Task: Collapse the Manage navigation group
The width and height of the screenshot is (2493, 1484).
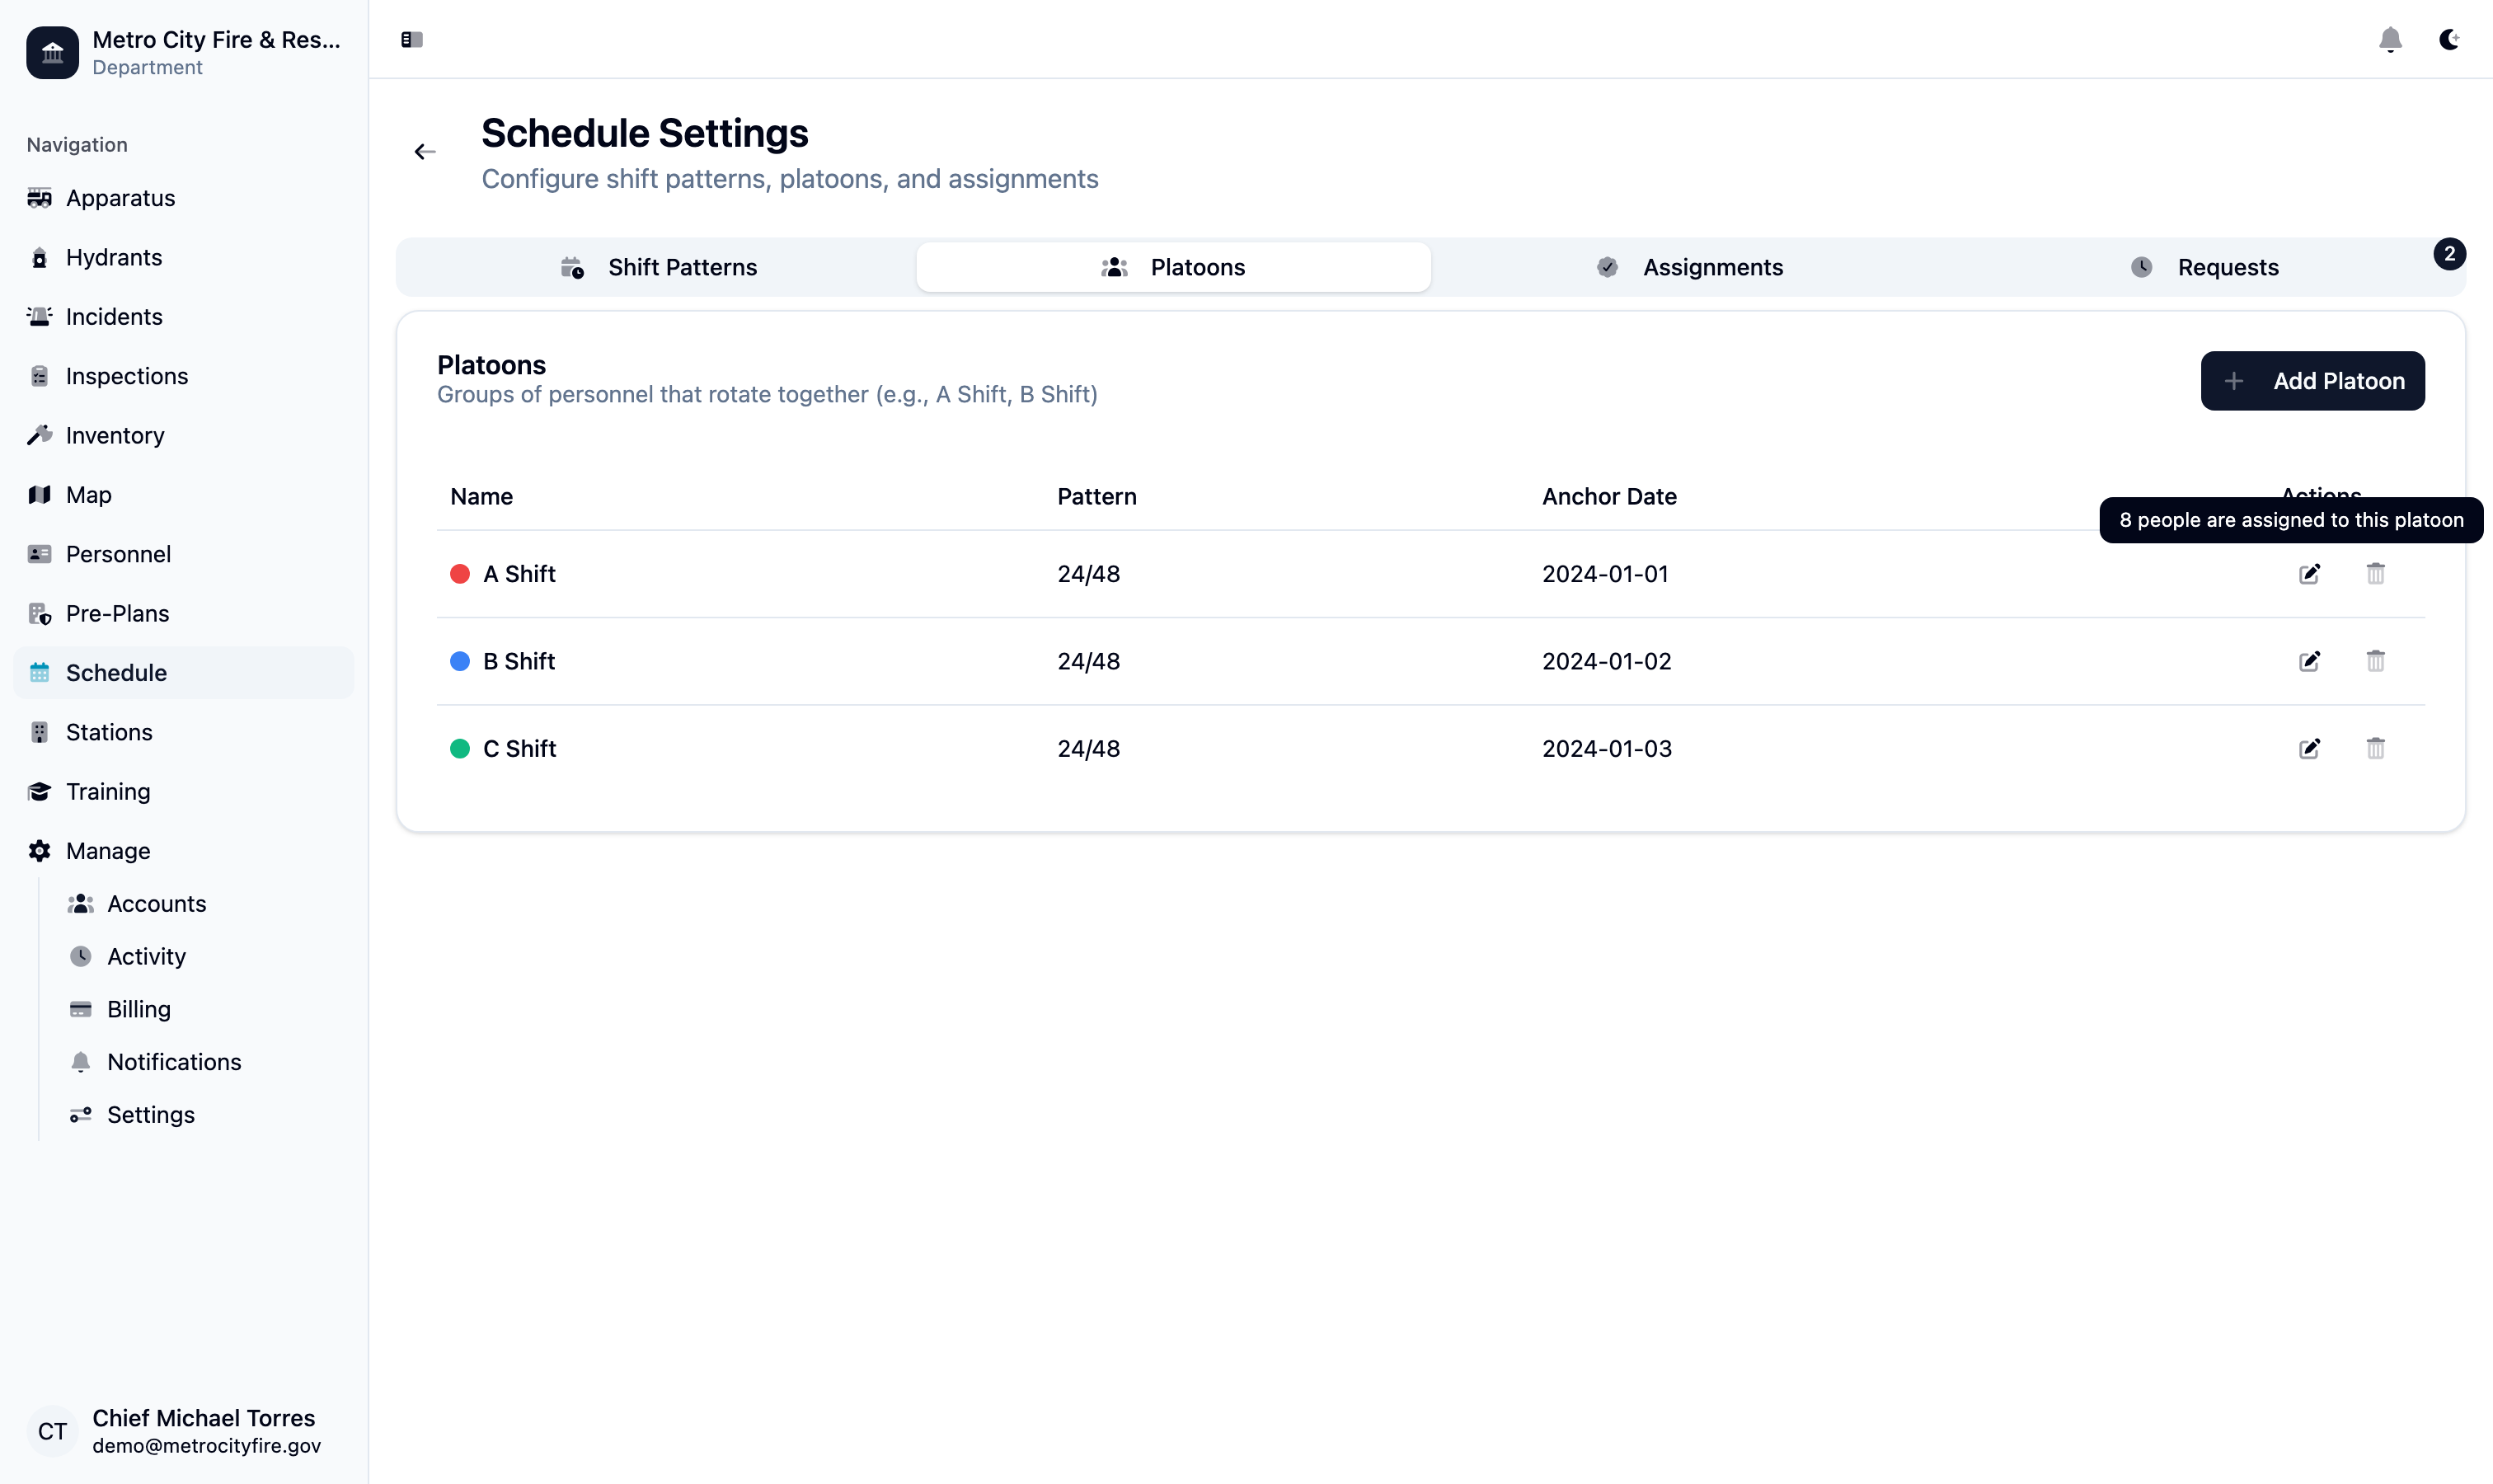Action: click(108, 851)
